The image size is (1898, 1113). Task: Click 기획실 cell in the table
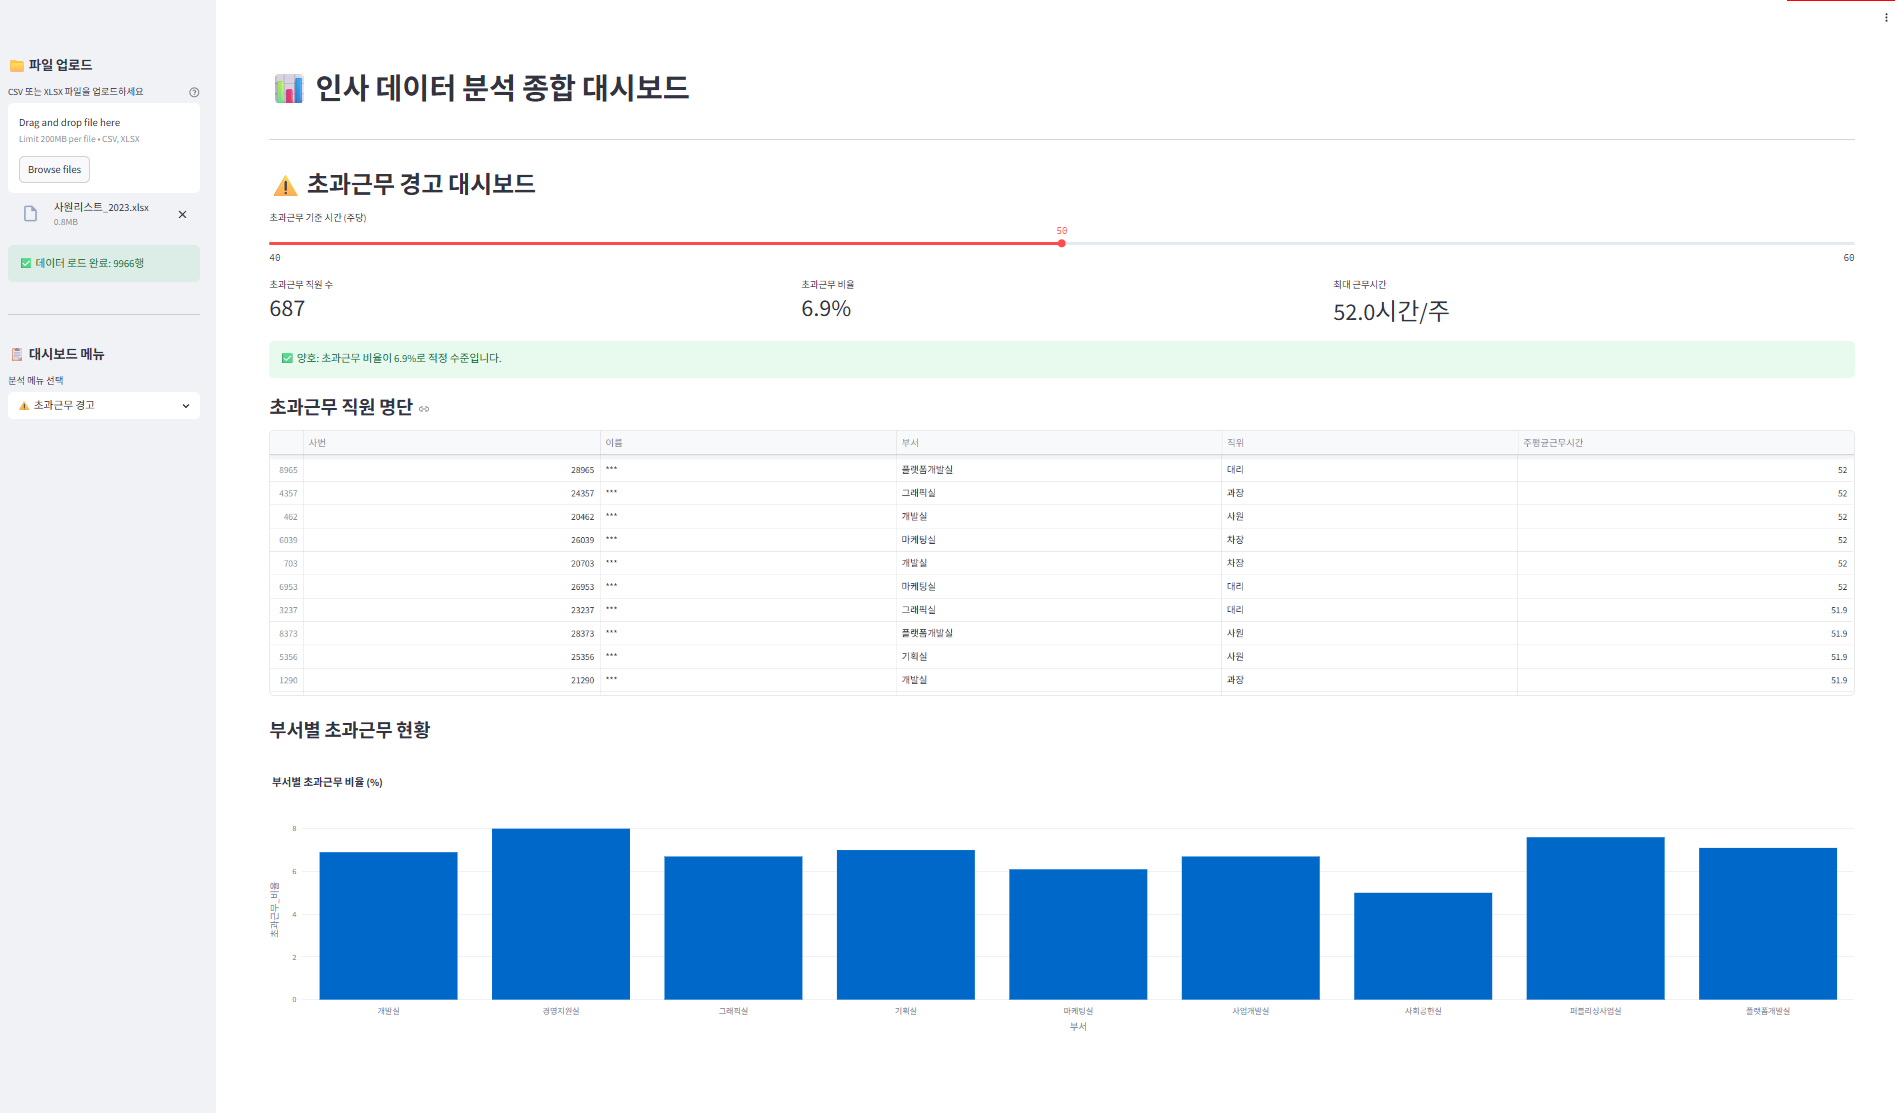[1059, 657]
